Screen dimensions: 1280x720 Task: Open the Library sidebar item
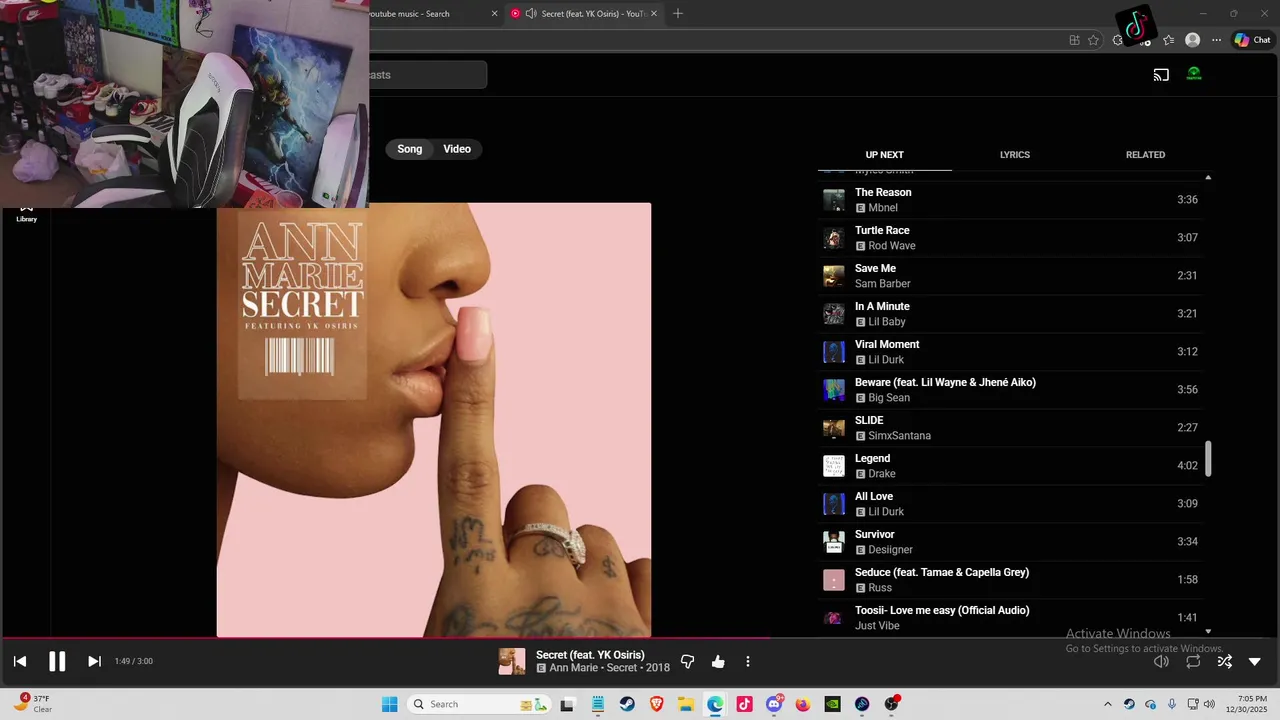tap(26, 213)
